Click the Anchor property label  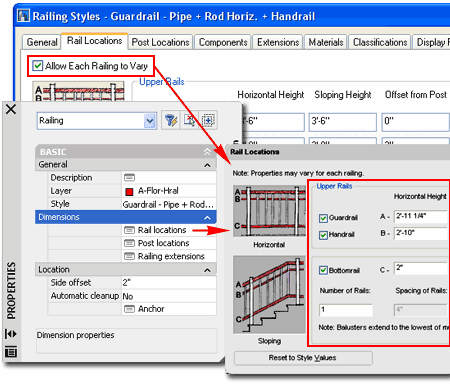151,309
